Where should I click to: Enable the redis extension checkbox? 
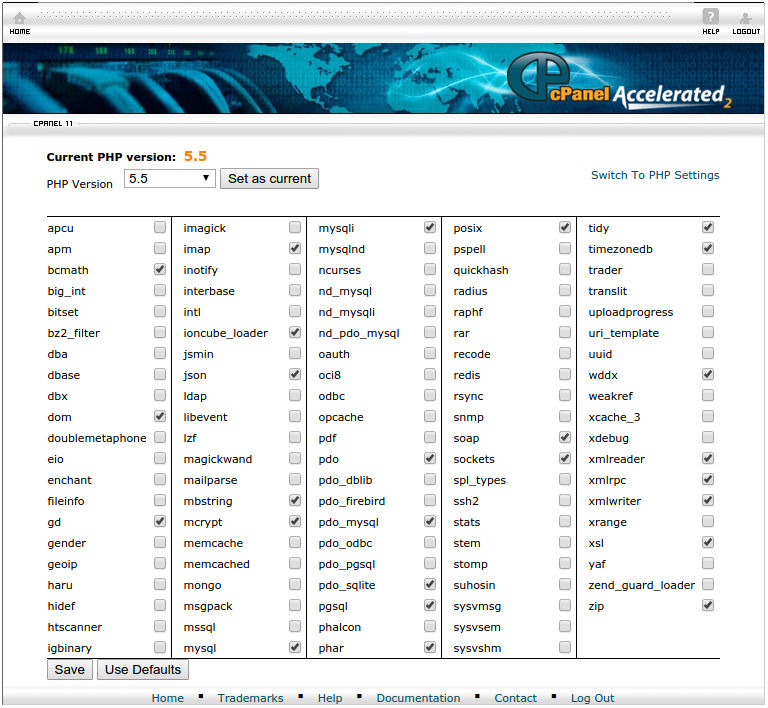coord(565,375)
